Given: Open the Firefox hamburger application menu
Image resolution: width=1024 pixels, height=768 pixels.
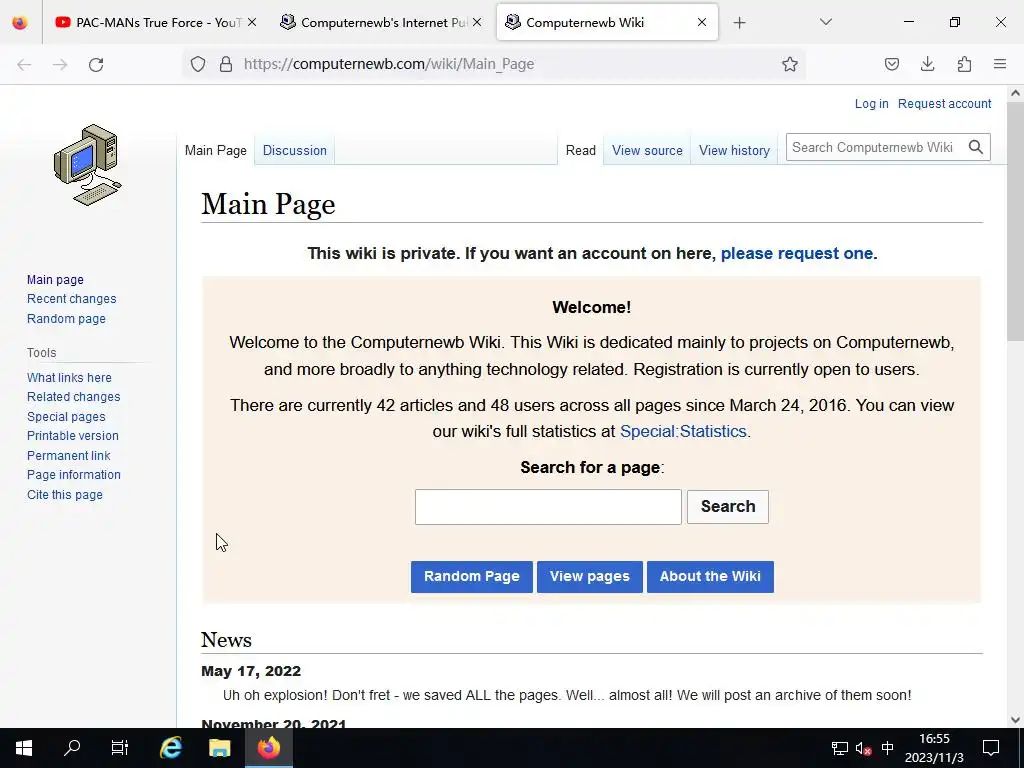Looking at the screenshot, I should (1000, 64).
